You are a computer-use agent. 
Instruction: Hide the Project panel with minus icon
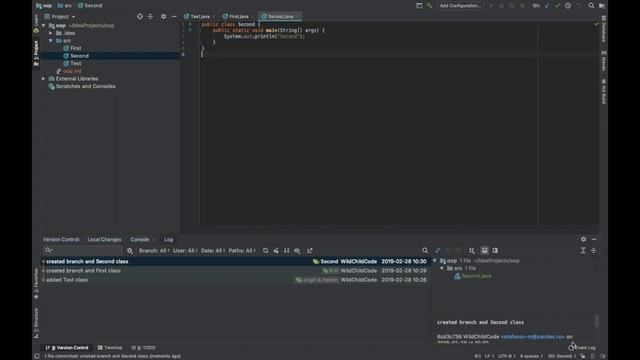pos(174,16)
